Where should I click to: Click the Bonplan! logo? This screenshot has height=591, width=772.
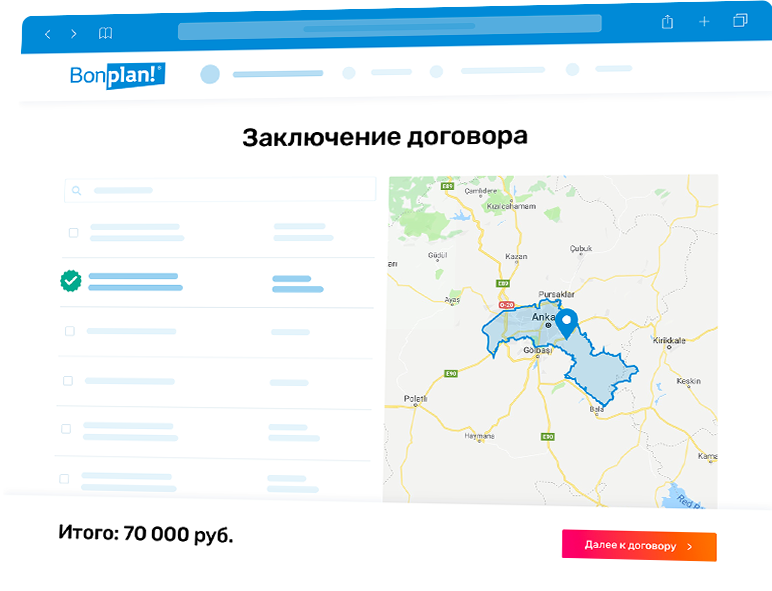coord(117,75)
